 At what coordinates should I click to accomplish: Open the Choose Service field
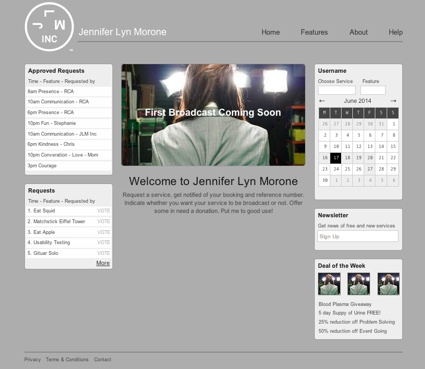(337, 90)
